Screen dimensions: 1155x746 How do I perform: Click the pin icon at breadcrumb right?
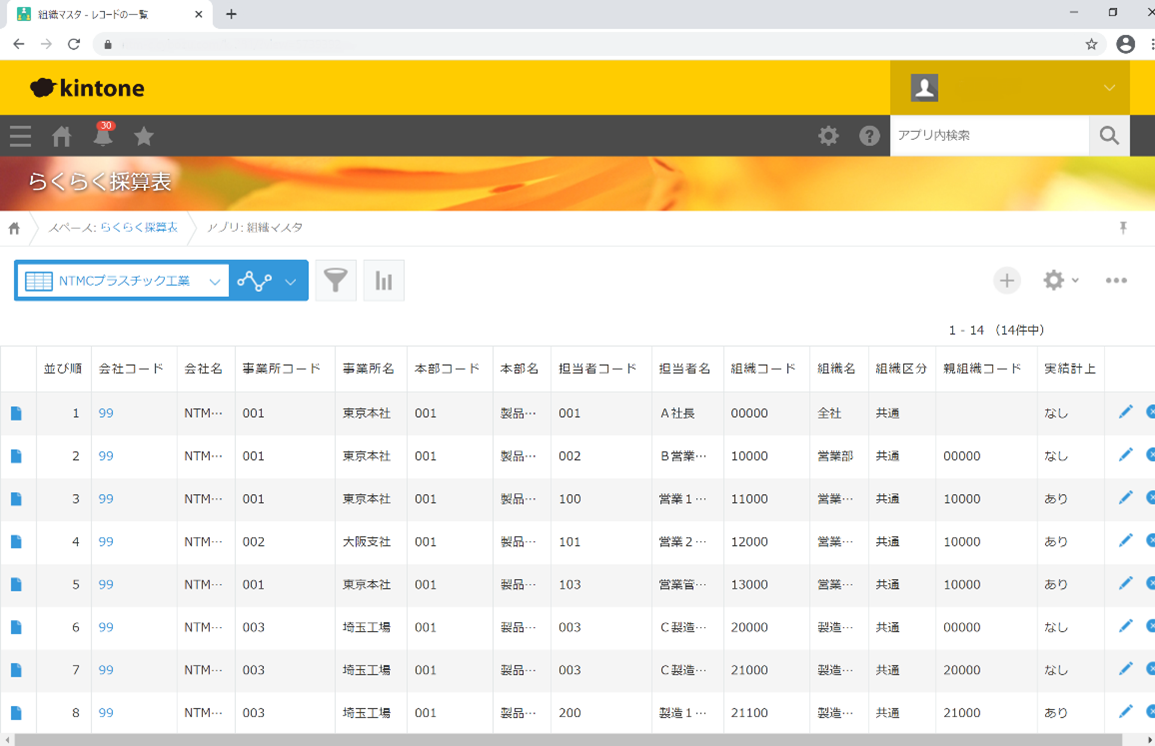pos(1123,228)
